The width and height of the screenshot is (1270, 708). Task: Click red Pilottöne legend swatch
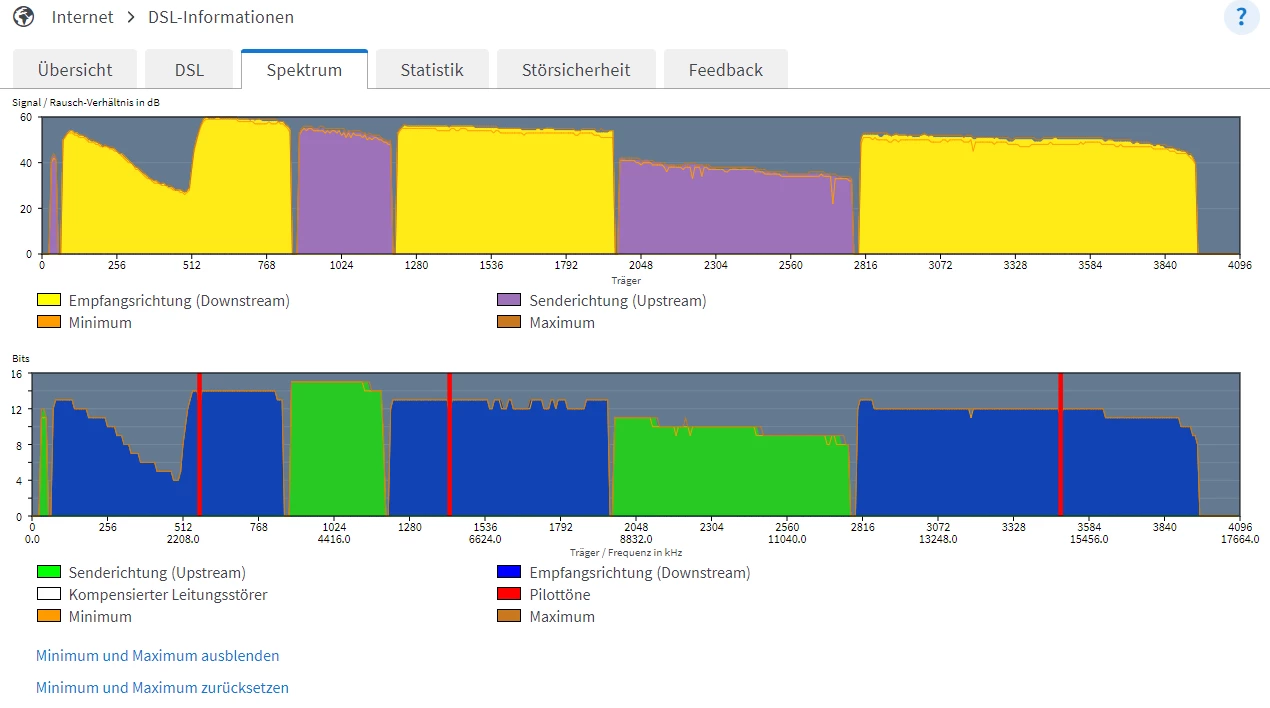point(509,595)
